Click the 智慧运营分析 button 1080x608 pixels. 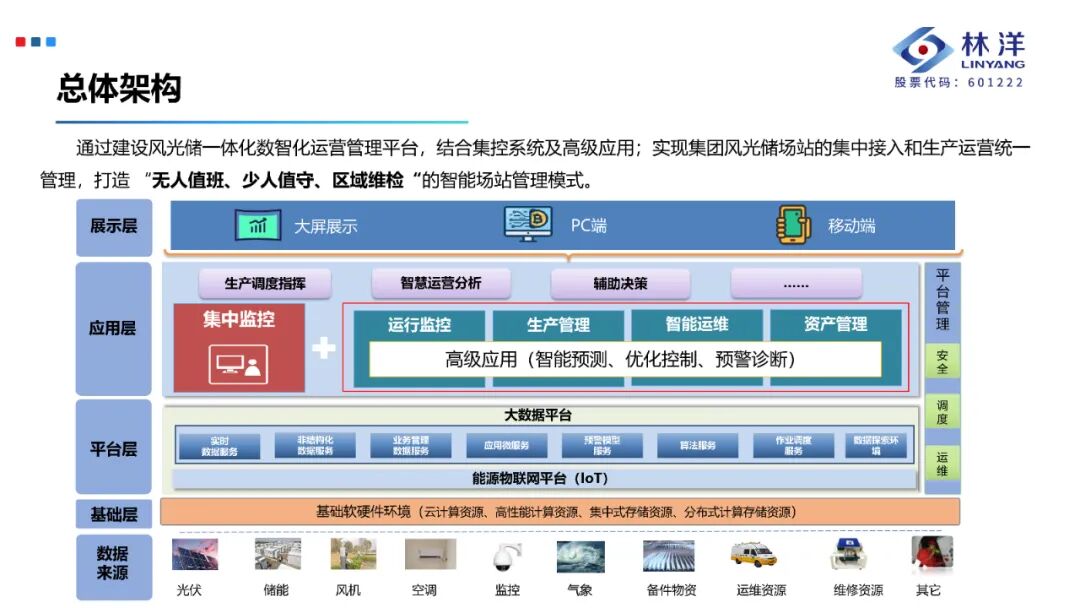pos(441,283)
